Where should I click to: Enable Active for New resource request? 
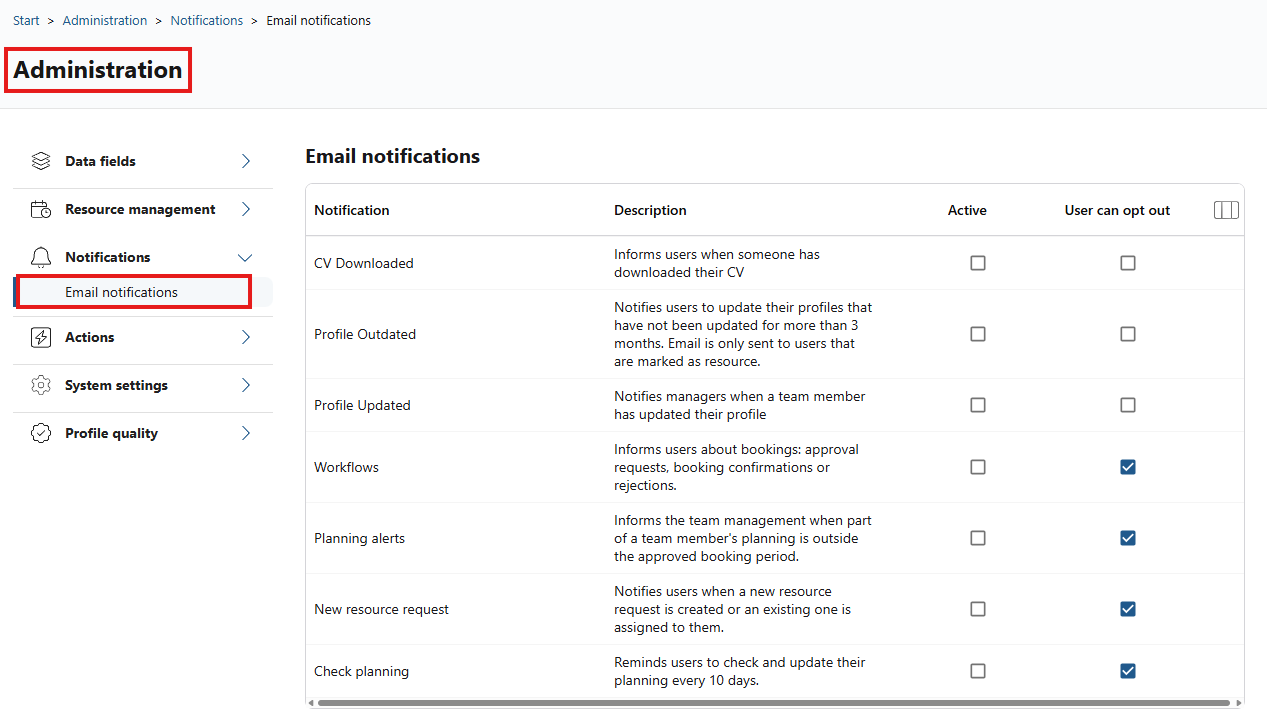(978, 609)
